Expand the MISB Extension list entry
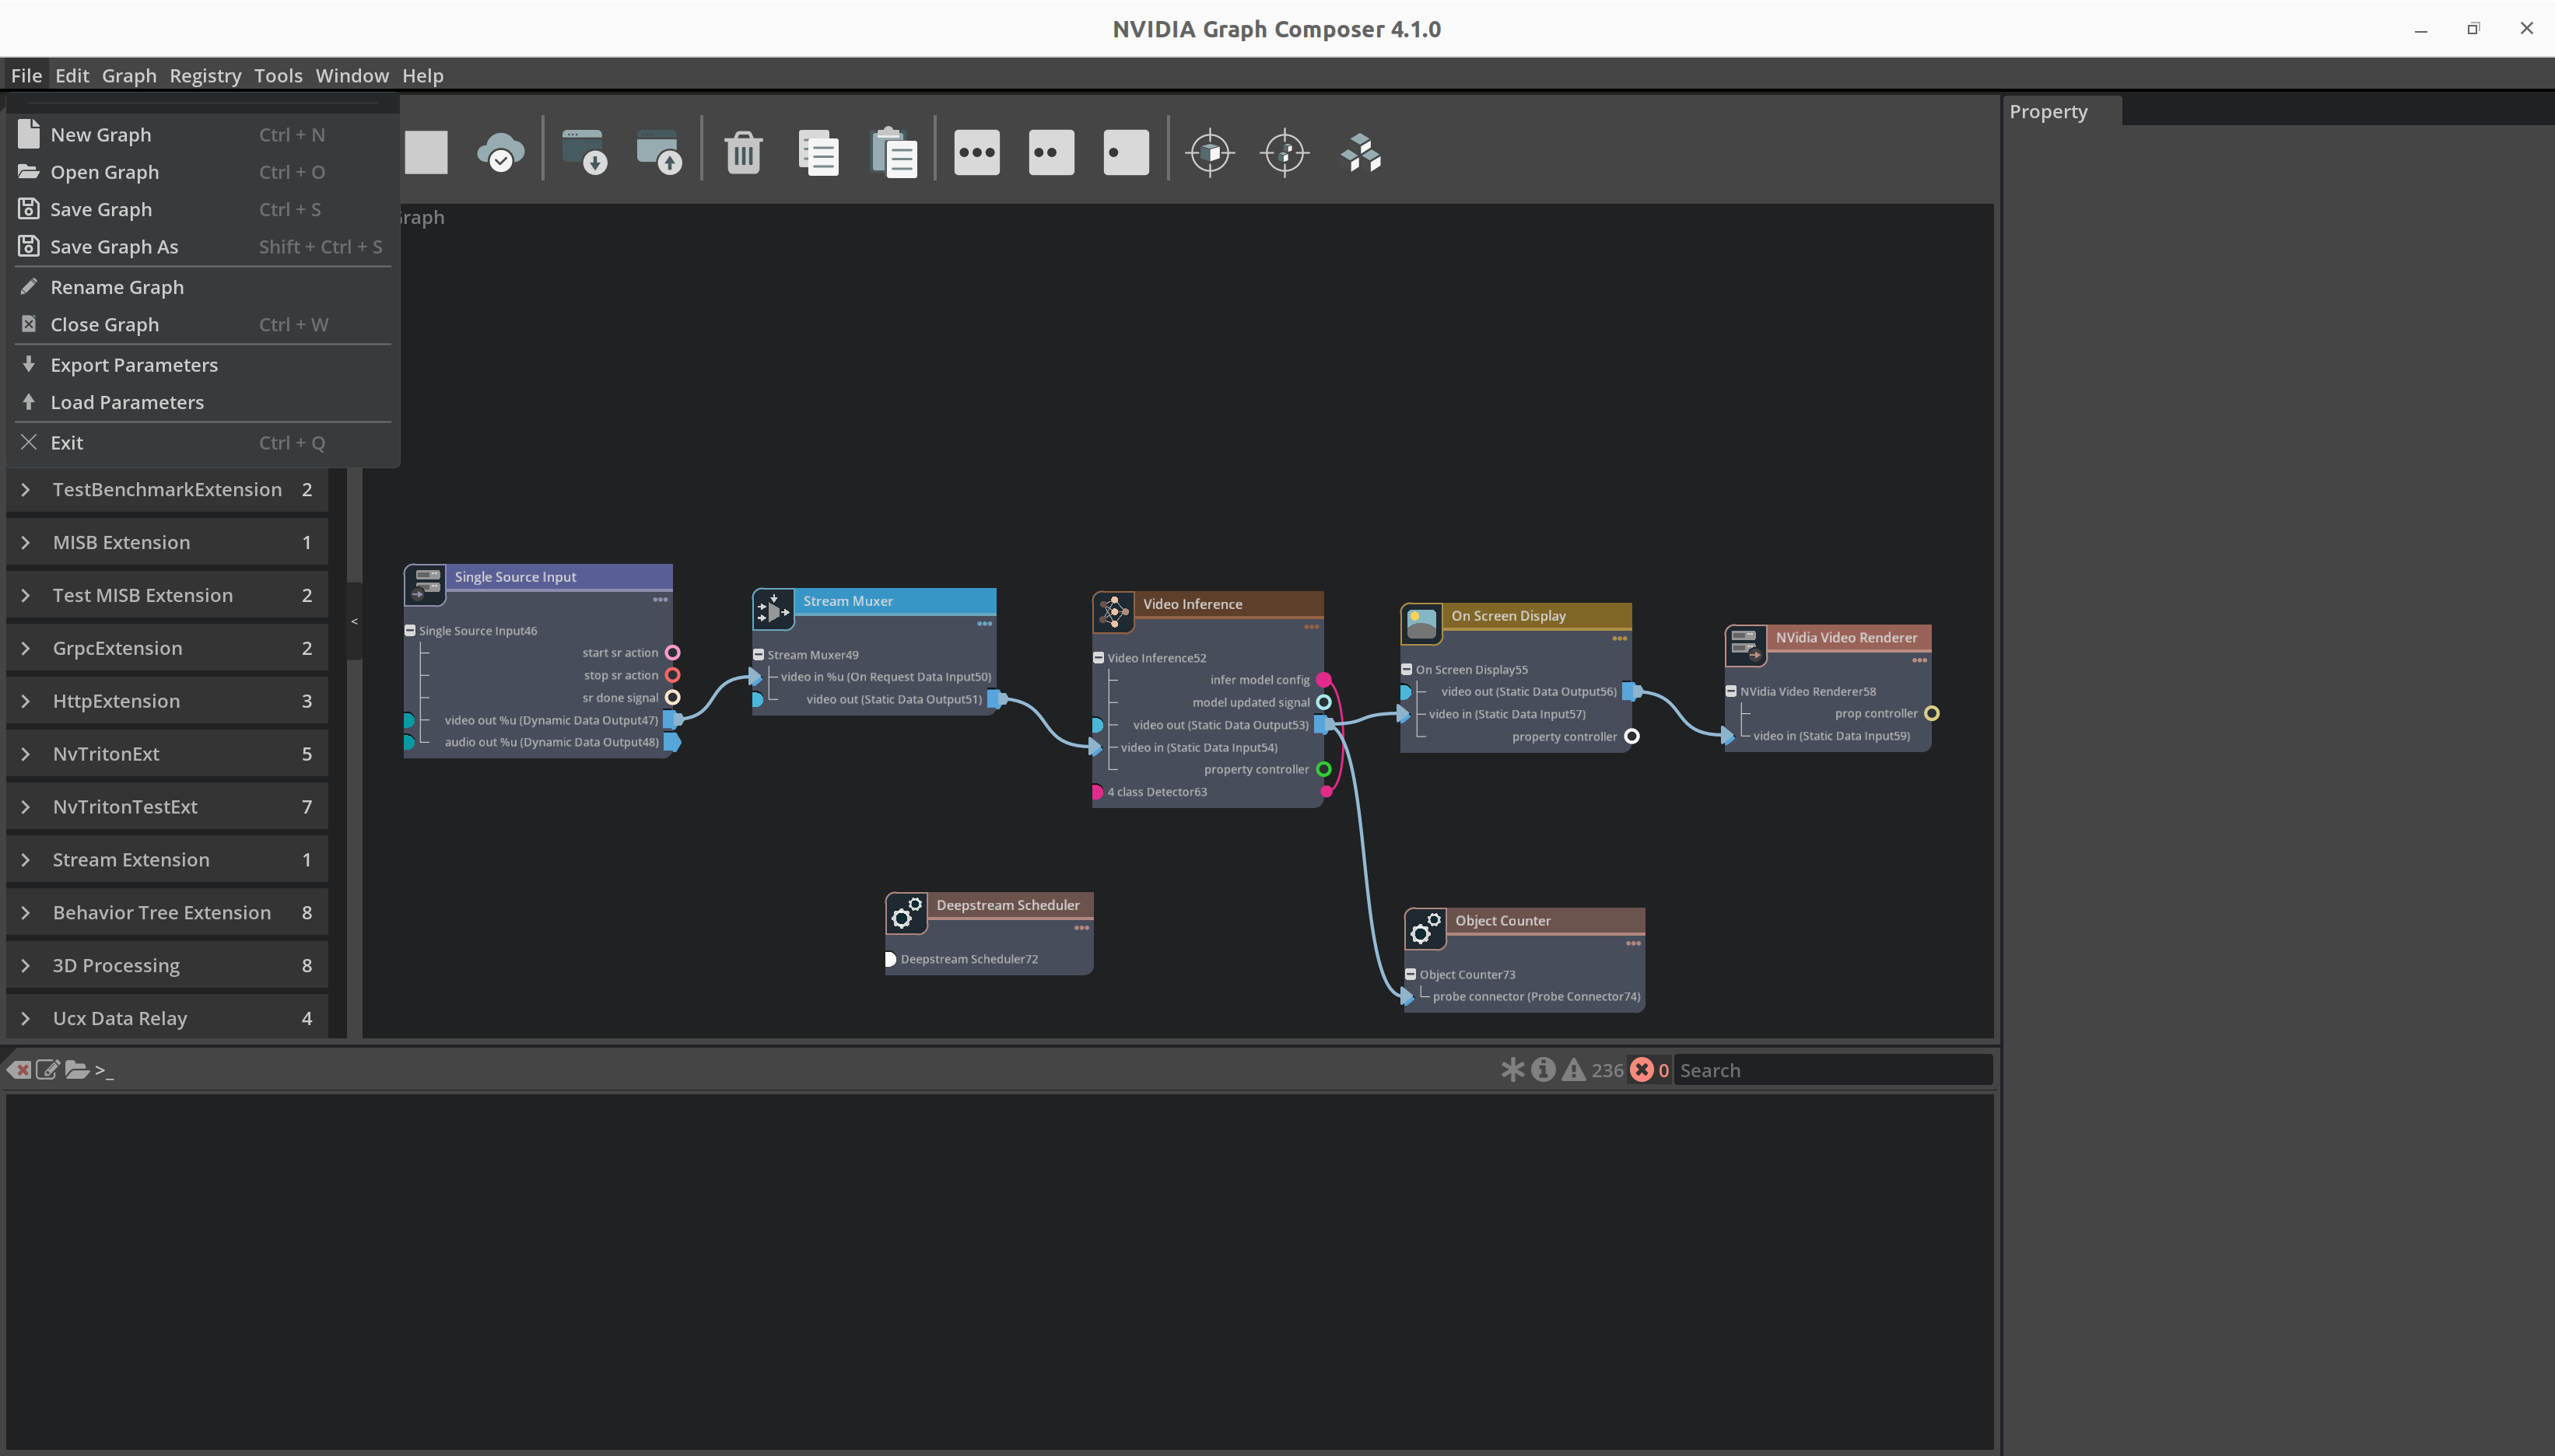Image resolution: width=2555 pixels, height=1456 pixels. click(26, 543)
